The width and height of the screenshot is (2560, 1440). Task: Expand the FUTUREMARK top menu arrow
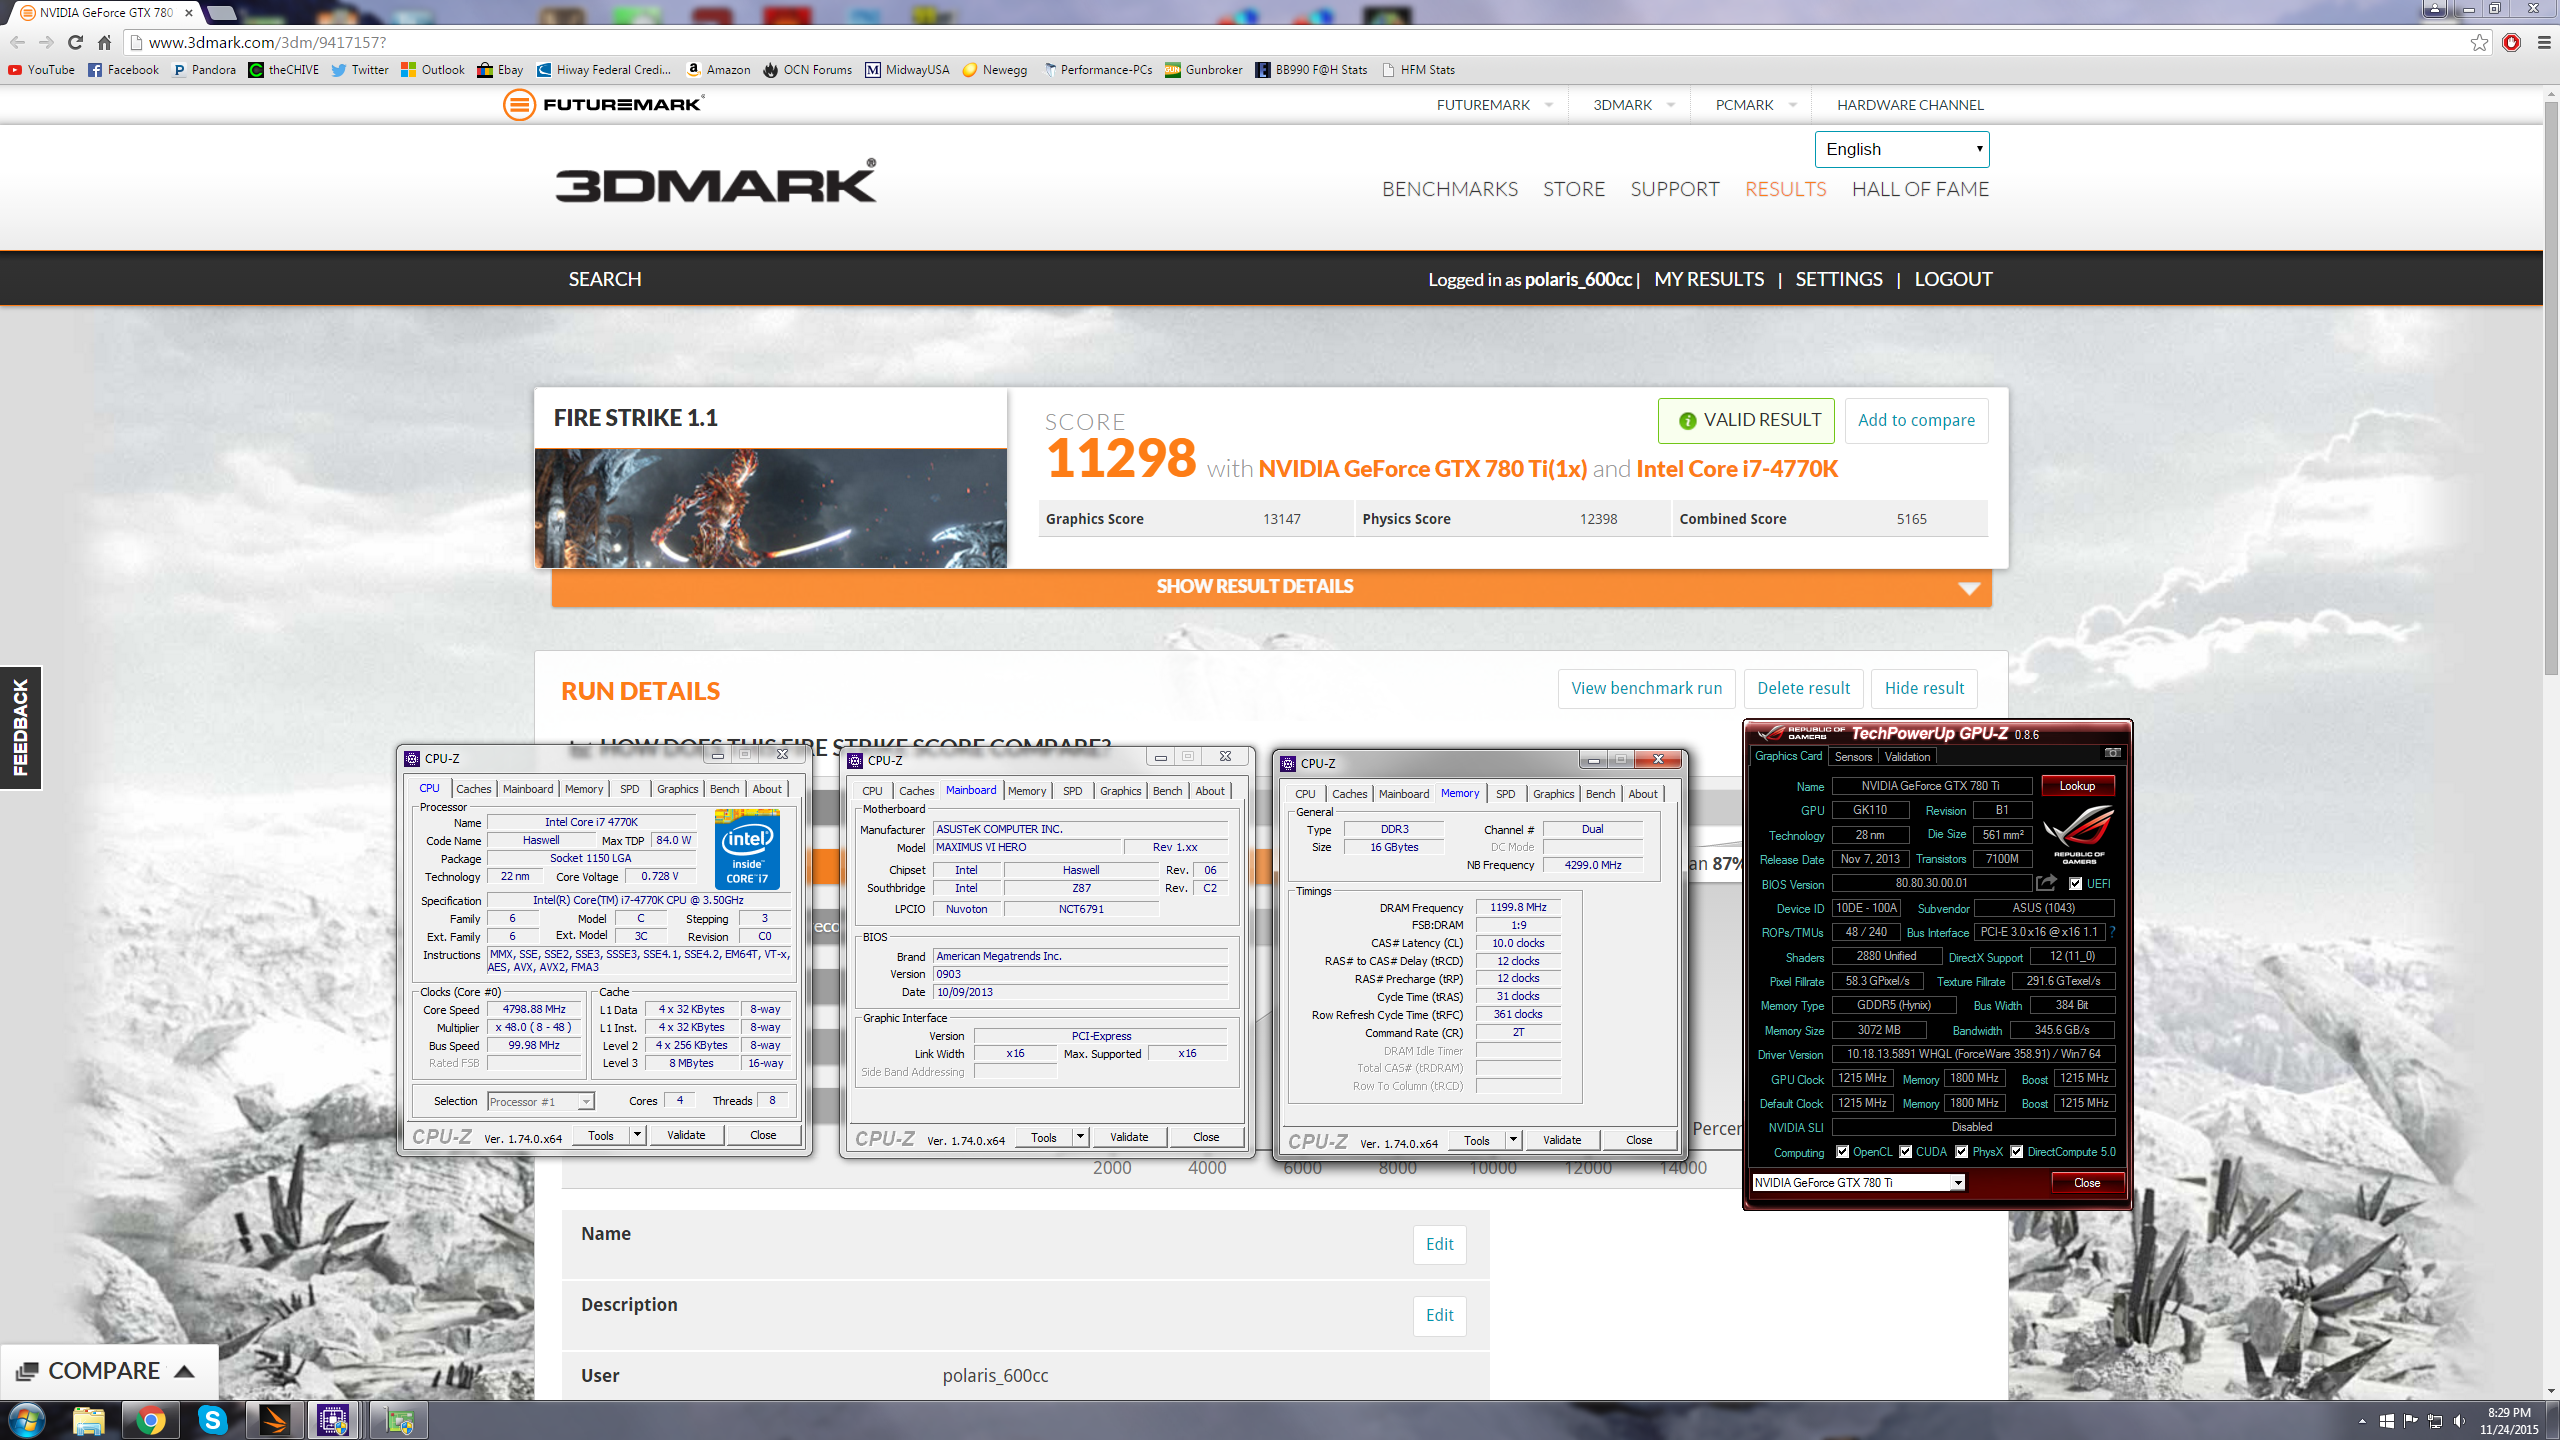[x=1549, y=105]
